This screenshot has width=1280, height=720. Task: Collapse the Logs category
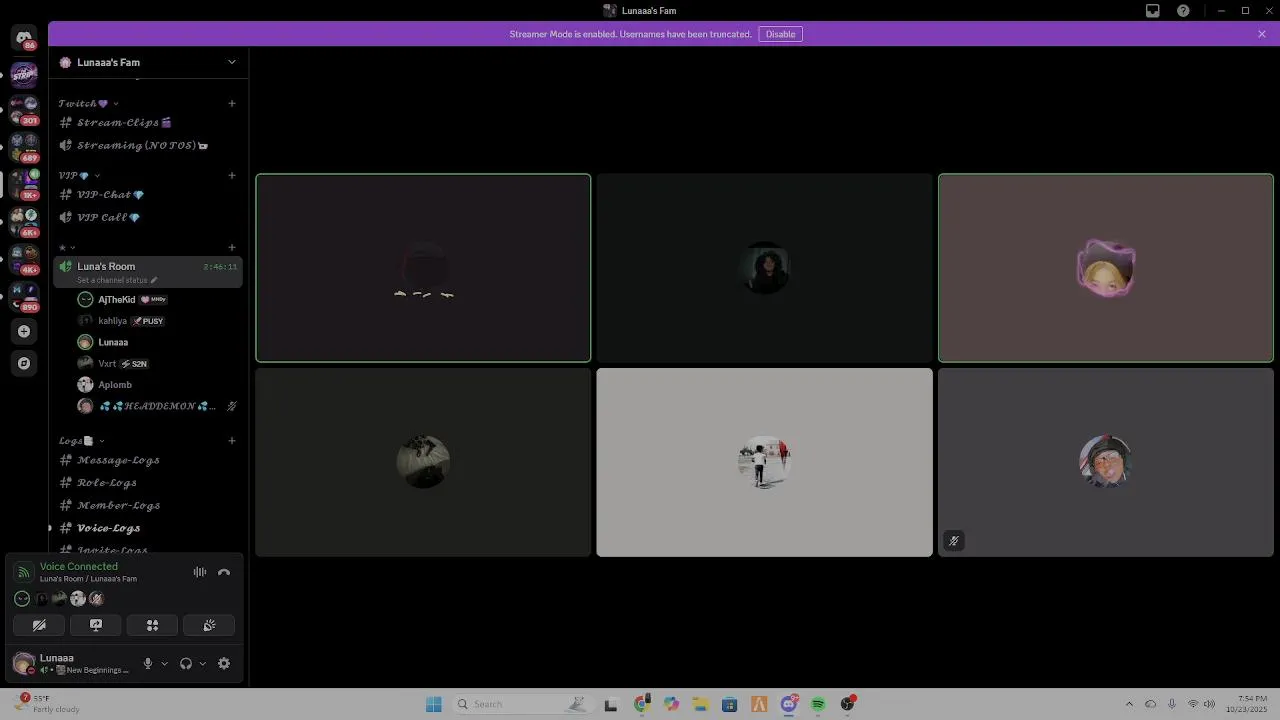coord(81,440)
